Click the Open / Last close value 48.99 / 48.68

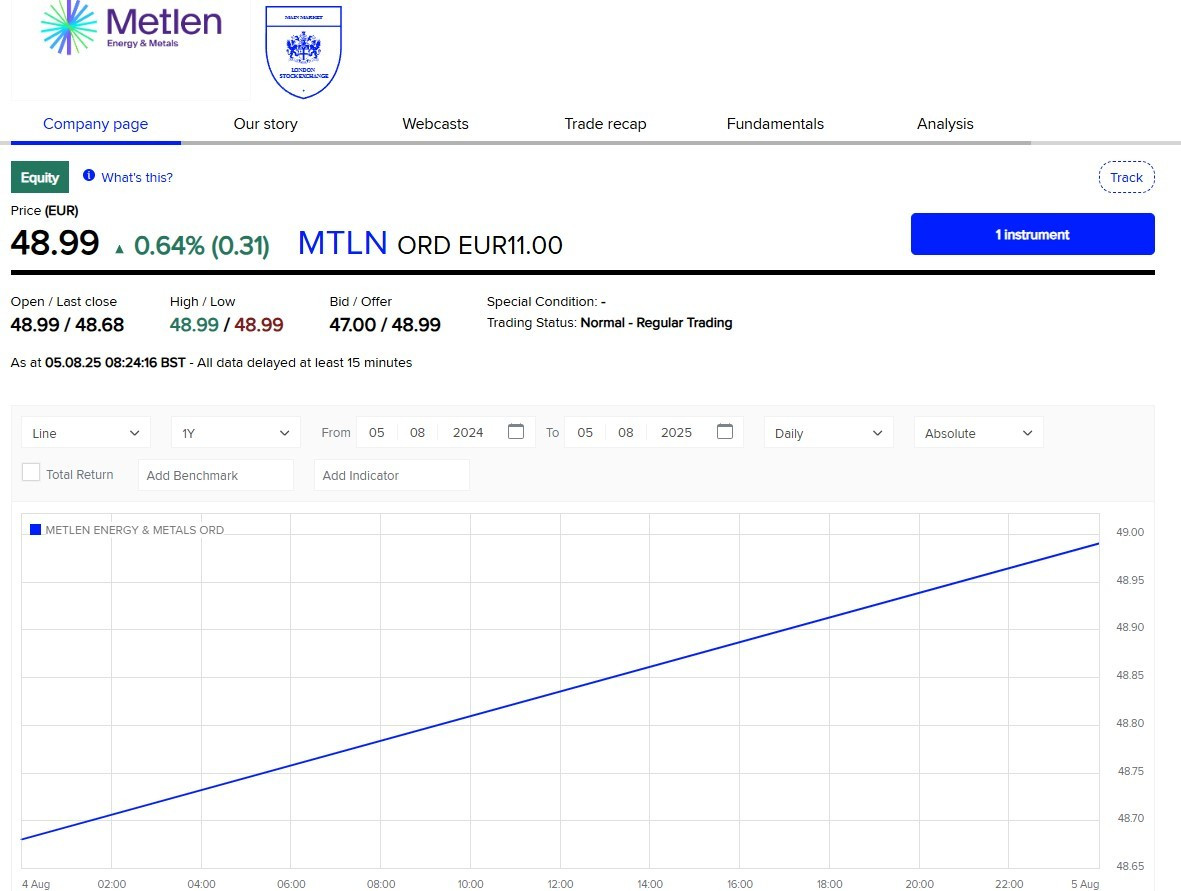pyautogui.click(x=68, y=325)
